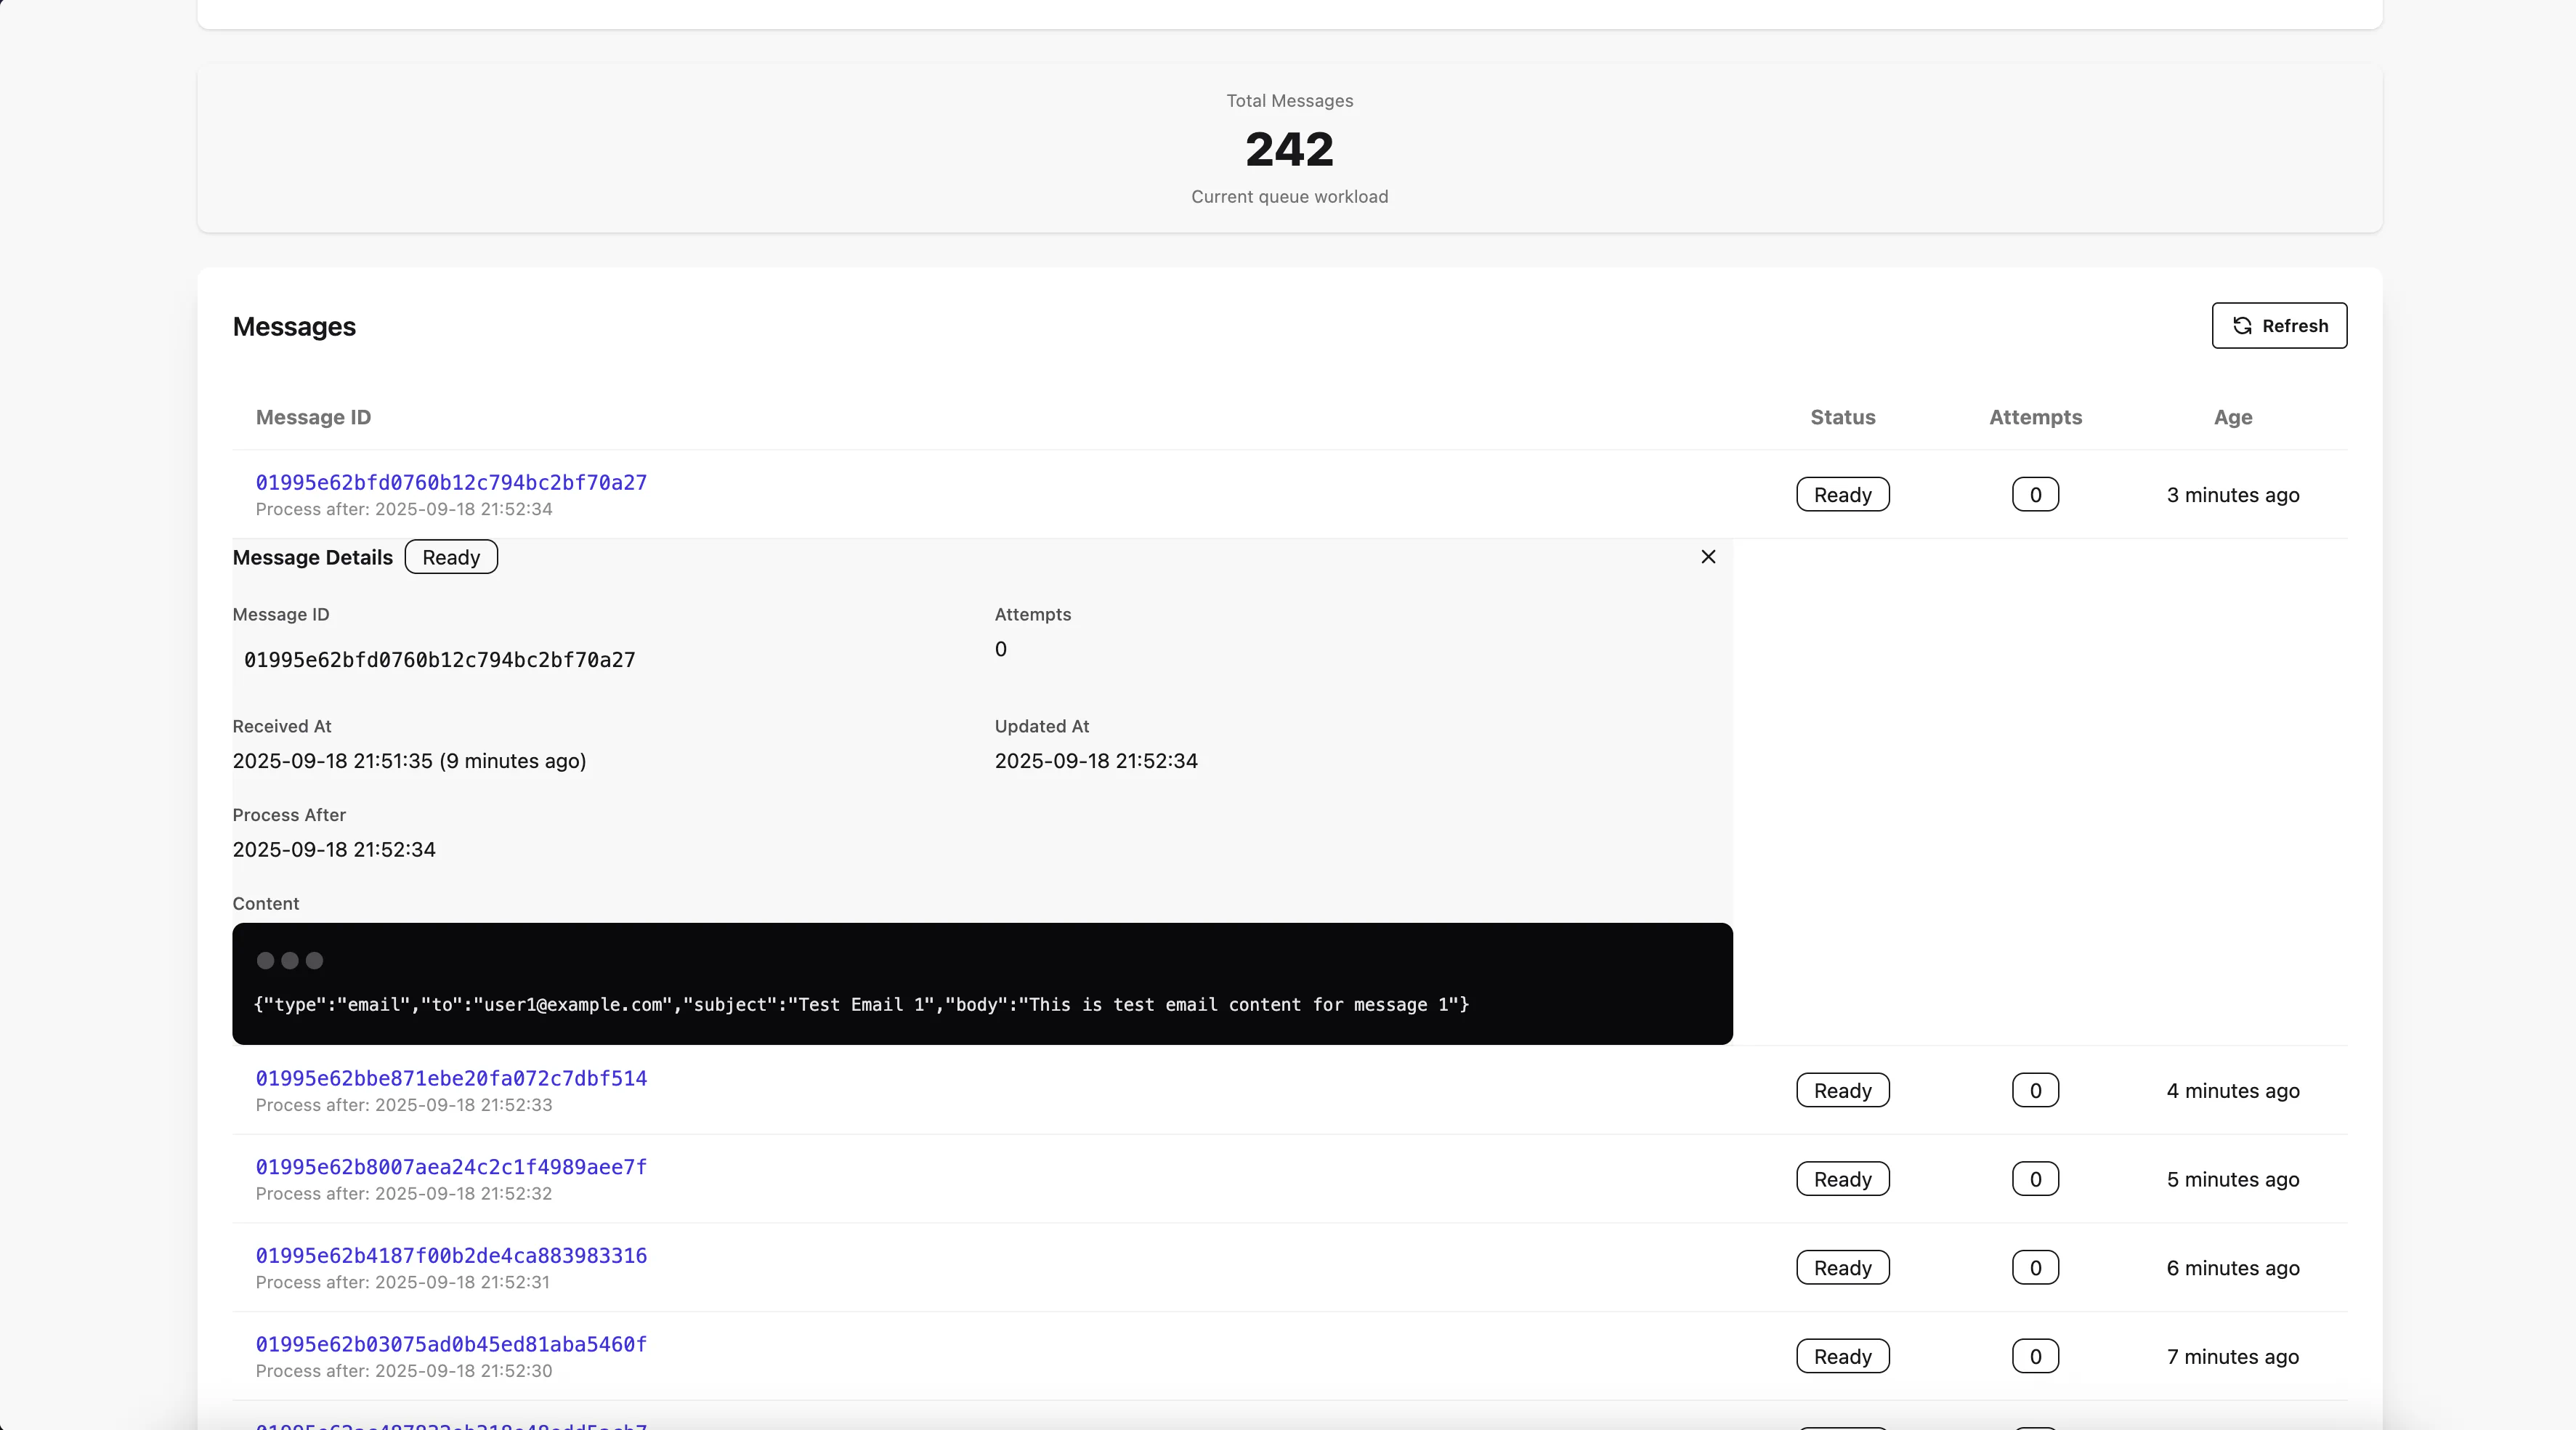Click the Message ID column header
The image size is (2576, 1430).
[x=313, y=417]
